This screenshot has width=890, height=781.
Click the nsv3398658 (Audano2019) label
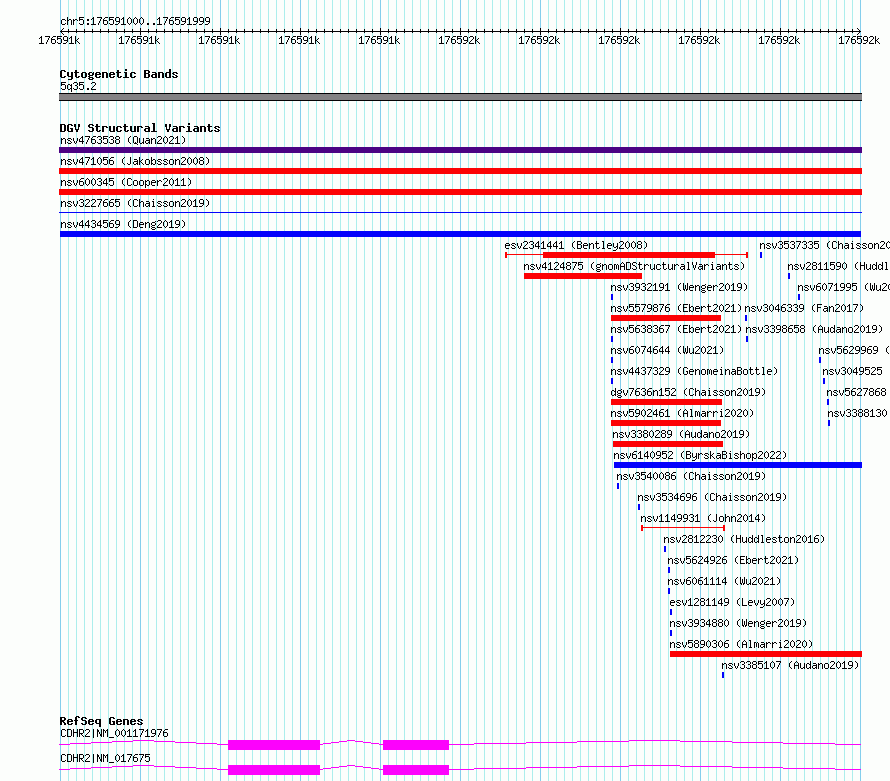(x=815, y=329)
